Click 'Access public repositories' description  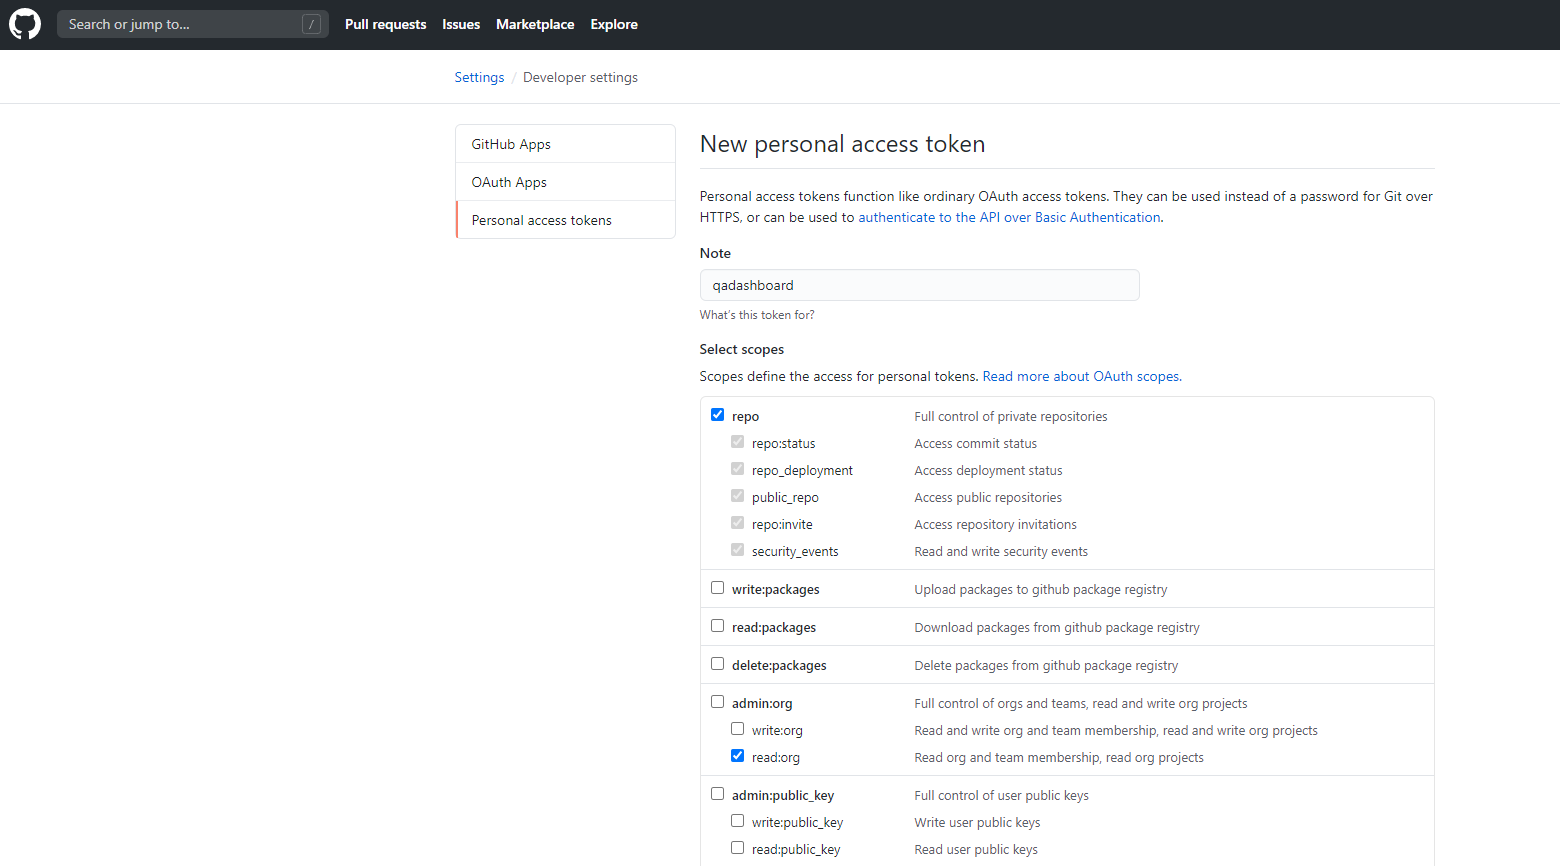[988, 497]
